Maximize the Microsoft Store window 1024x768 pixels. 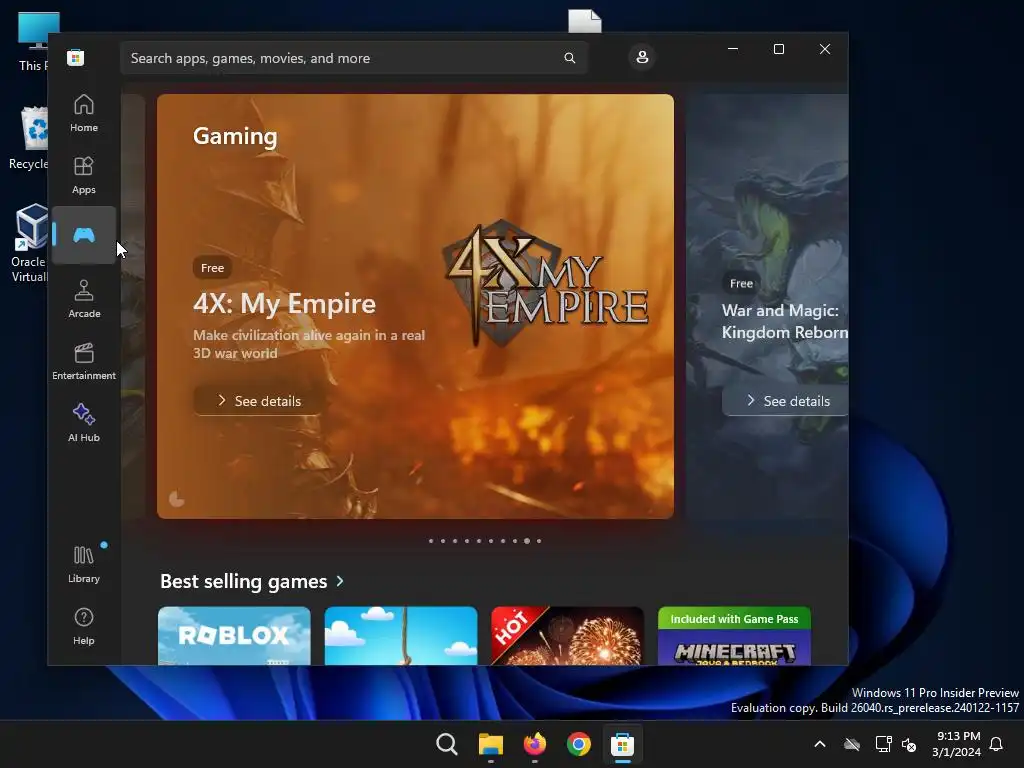(x=778, y=49)
